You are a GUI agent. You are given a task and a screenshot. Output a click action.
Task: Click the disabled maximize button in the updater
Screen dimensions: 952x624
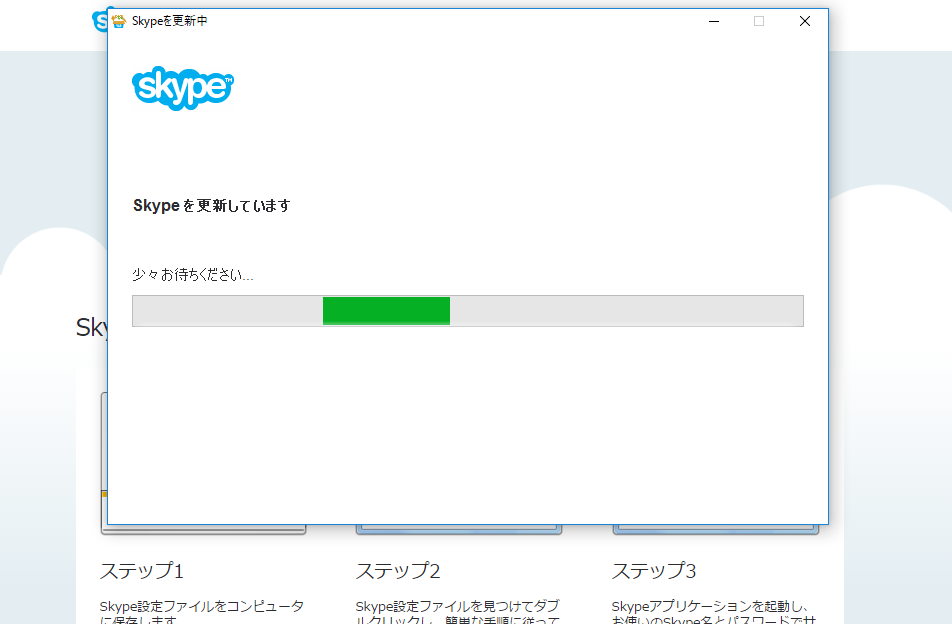click(759, 21)
